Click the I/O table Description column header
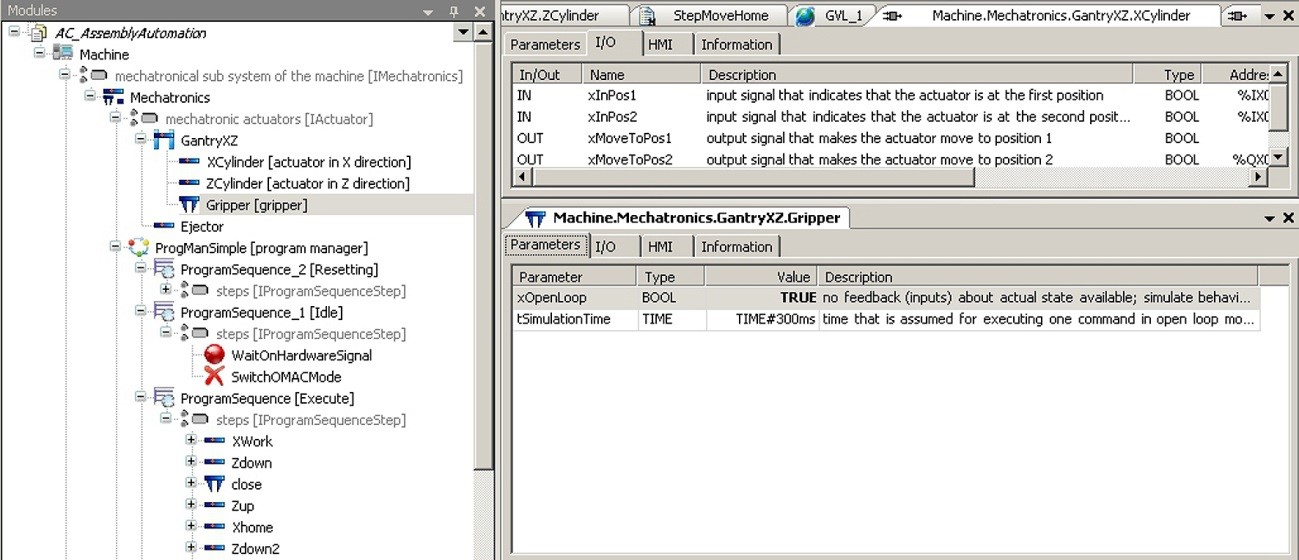 point(915,74)
